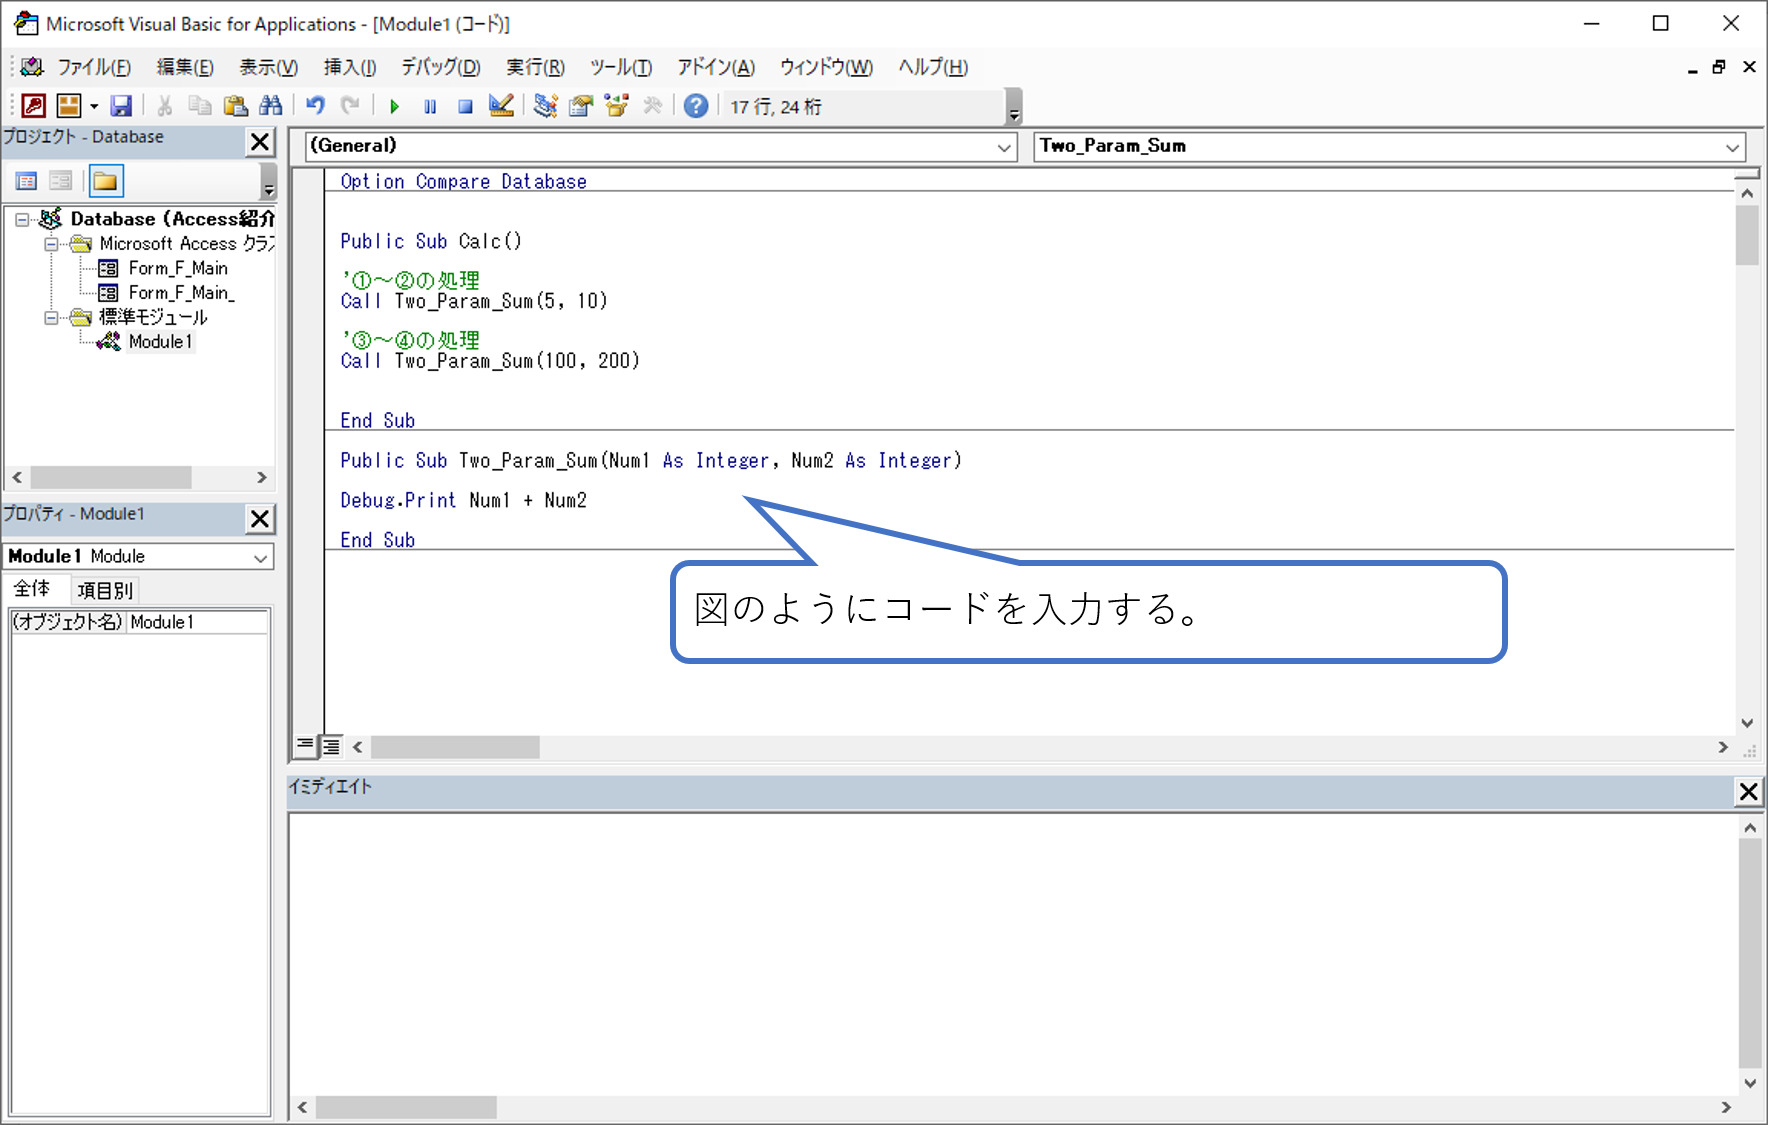
Task: Expand the Two_Param_Sum procedure dropdown
Action: [1732, 147]
